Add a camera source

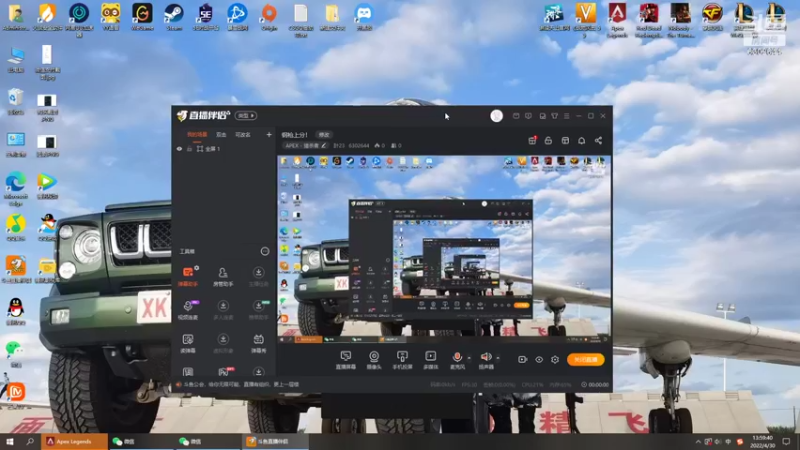pos(374,360)
